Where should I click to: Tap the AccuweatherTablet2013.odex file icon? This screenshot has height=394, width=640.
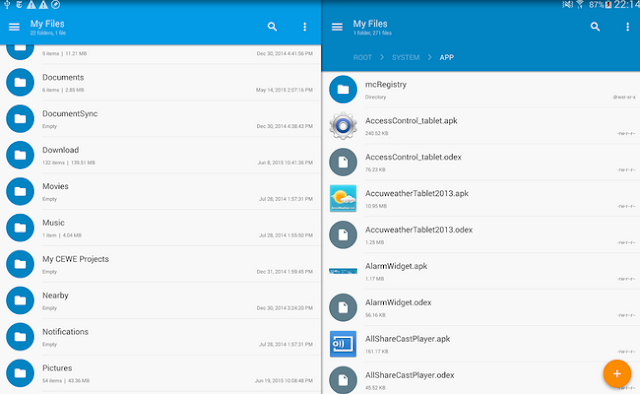tap(343, 235)
